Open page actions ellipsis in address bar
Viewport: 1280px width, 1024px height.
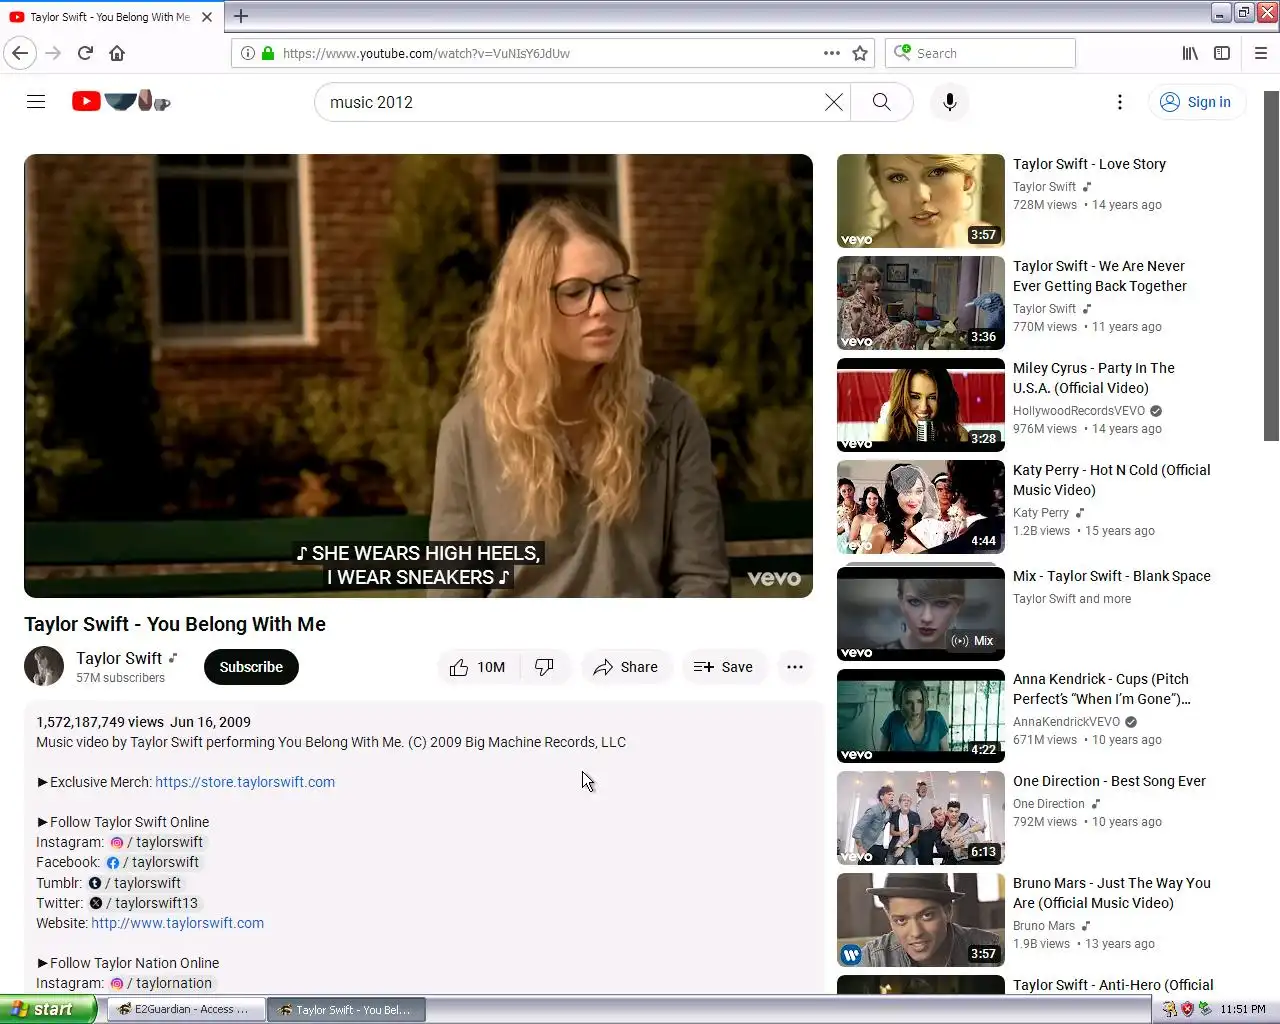point(832,53)
